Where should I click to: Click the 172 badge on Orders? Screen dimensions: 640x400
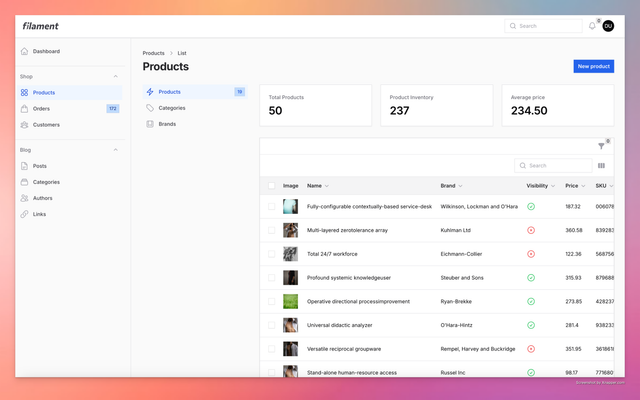click(113, 109)
